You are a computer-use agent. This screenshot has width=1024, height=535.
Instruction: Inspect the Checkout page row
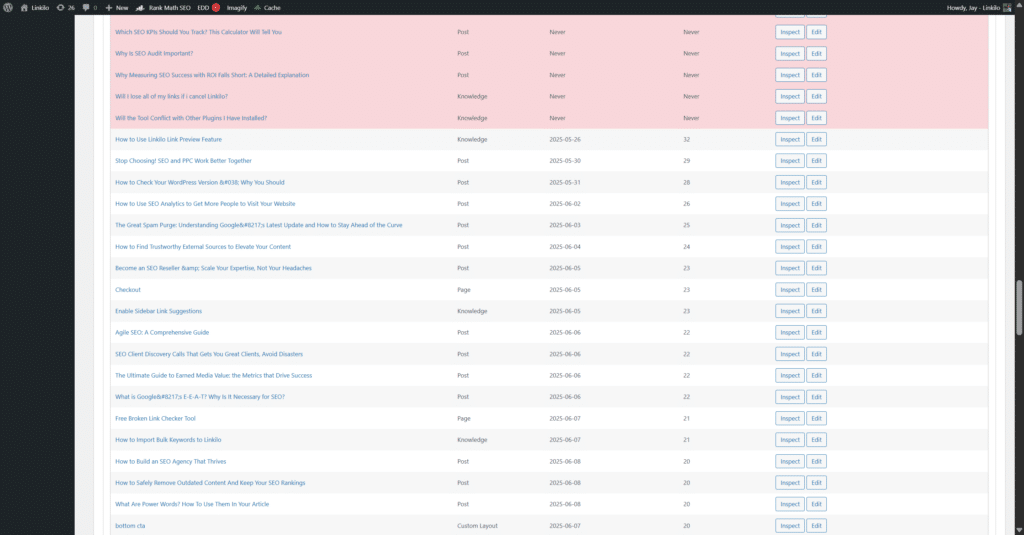(790, 289)
